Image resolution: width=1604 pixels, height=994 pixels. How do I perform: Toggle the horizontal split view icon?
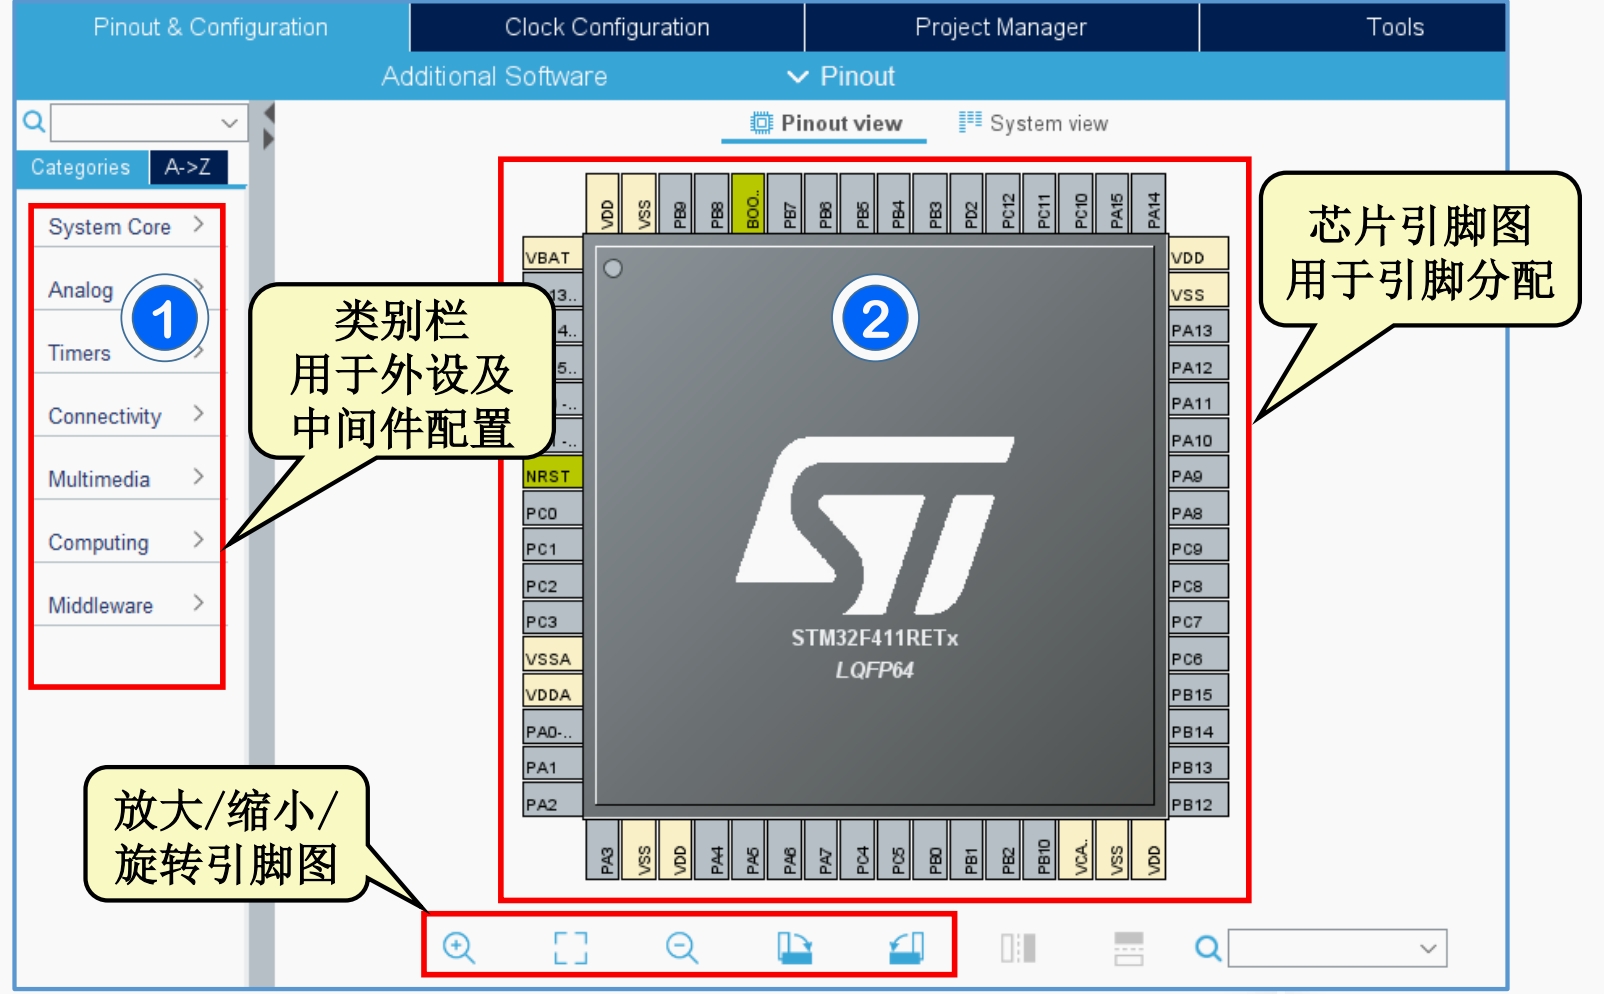click(x=1129, y=948)
